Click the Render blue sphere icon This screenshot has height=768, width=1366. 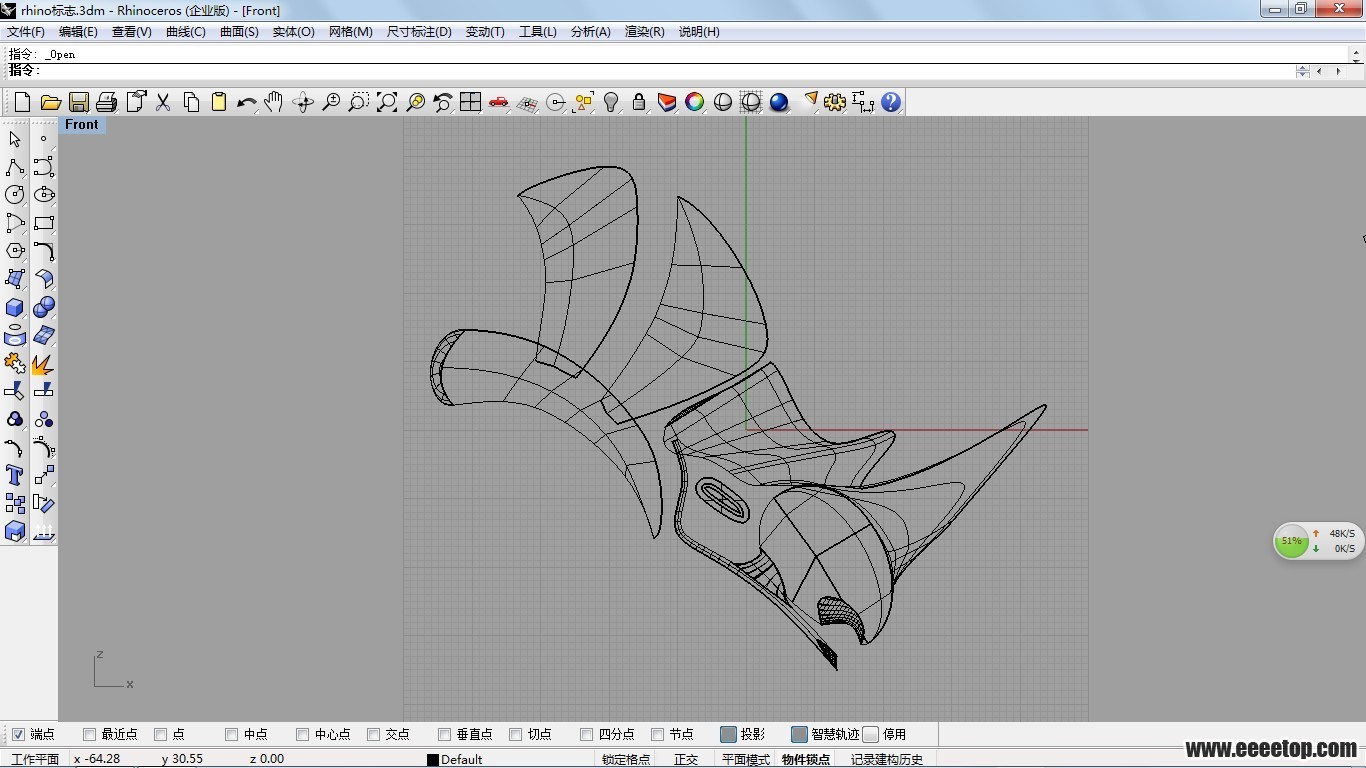pos(779,102)
